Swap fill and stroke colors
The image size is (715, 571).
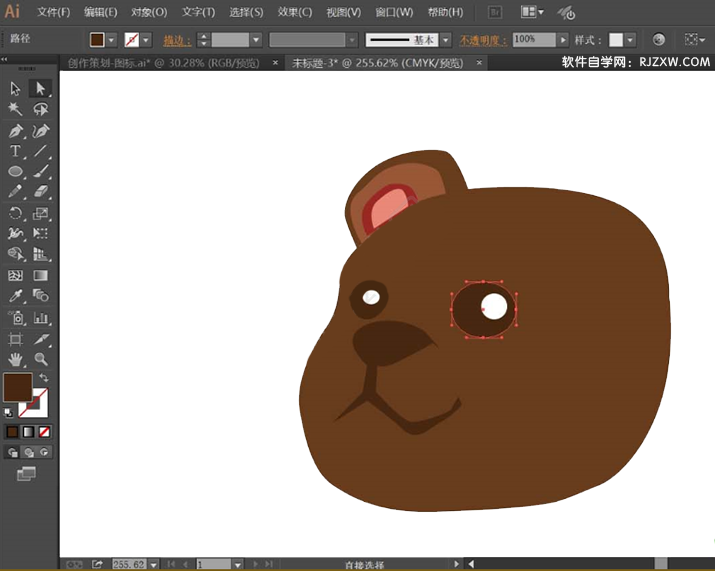43,377
